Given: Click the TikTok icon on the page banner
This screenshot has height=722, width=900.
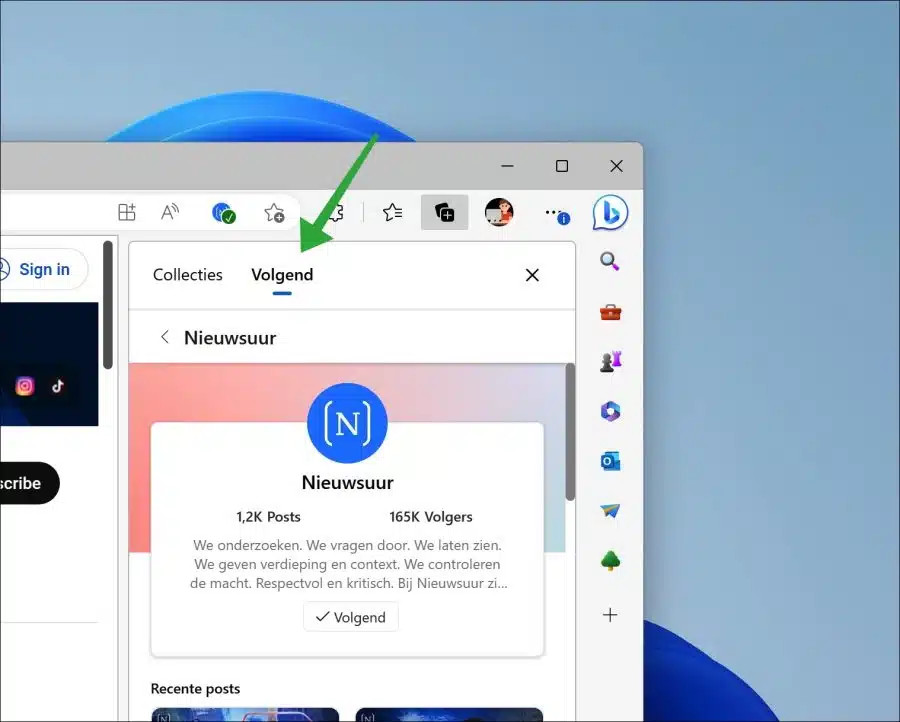Looking at the screenshot, I should pos(57,386).
